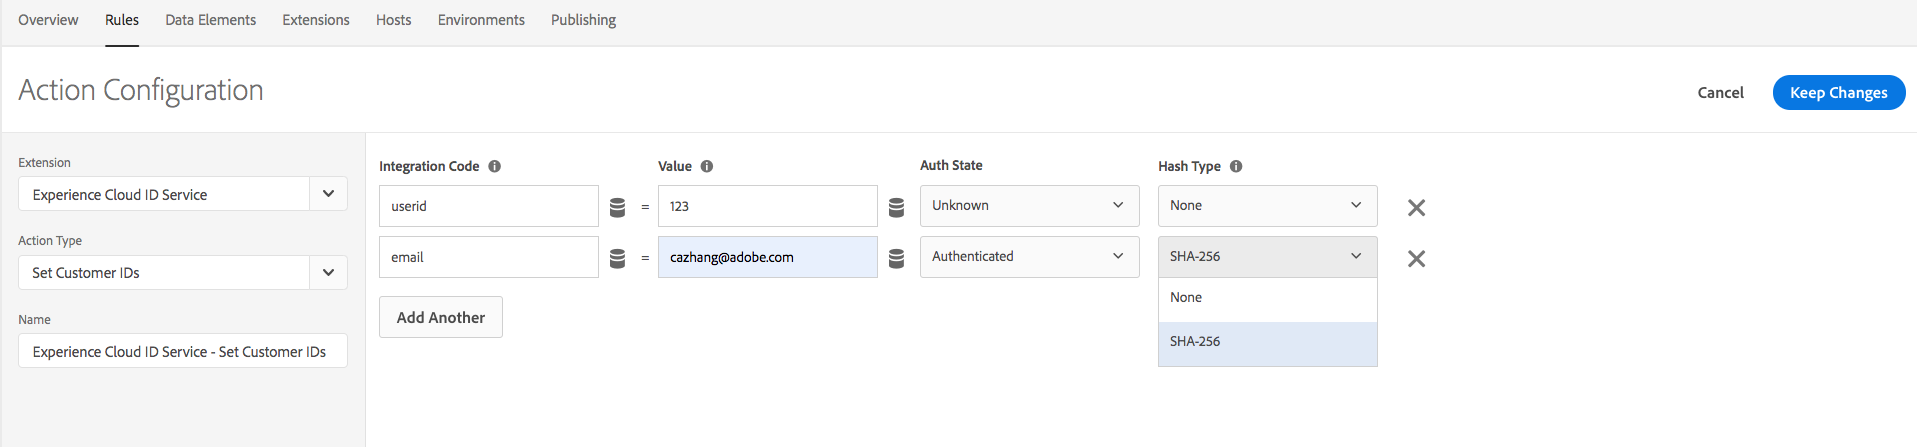Viewport: 1917px width, 447px height.
Task: Open data element picker for userid integration code
Action: [x=617, y=207]
